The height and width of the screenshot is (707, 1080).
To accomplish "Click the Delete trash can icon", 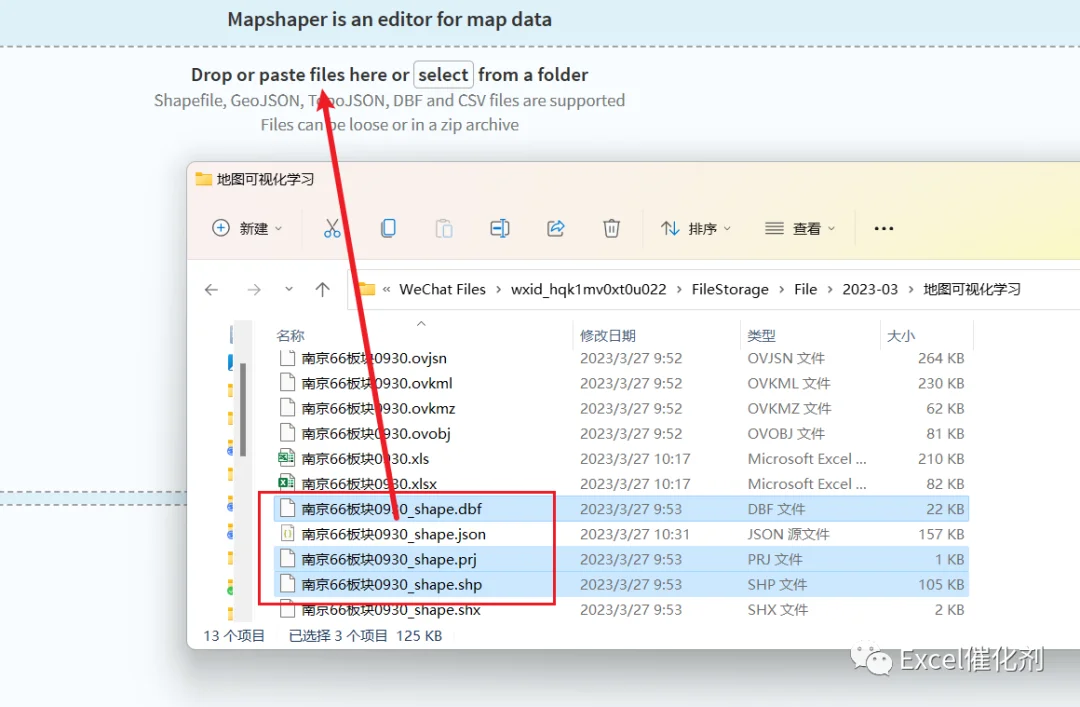I will click(x=612, y=228).
